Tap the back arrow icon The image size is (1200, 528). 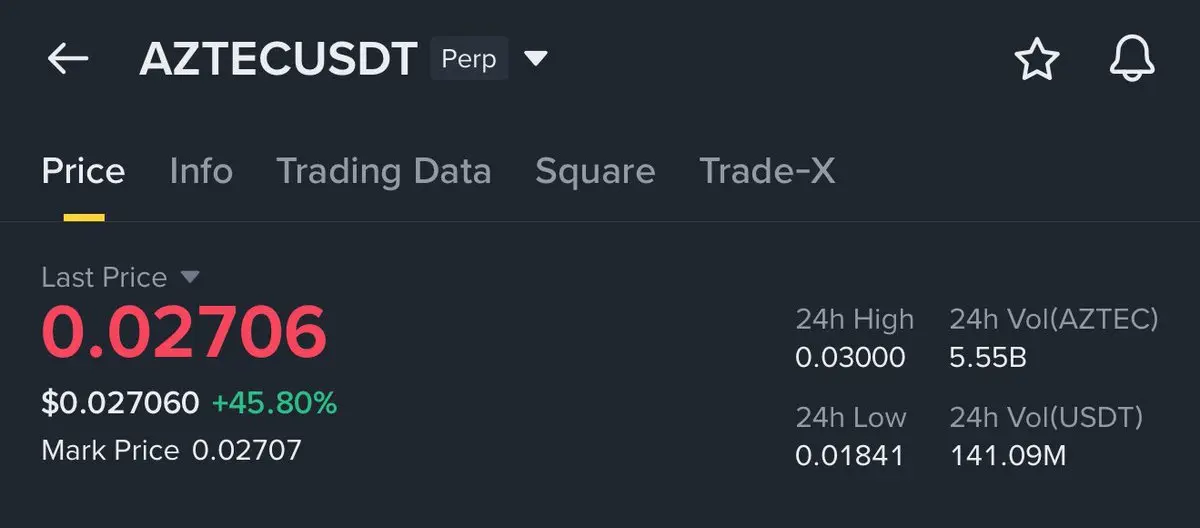coord(68,60)
